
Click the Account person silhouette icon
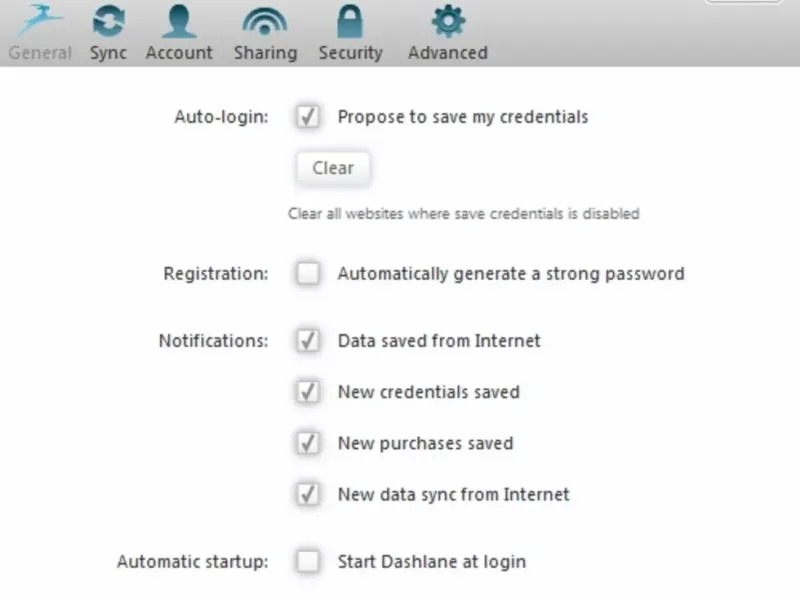point(179,20)
